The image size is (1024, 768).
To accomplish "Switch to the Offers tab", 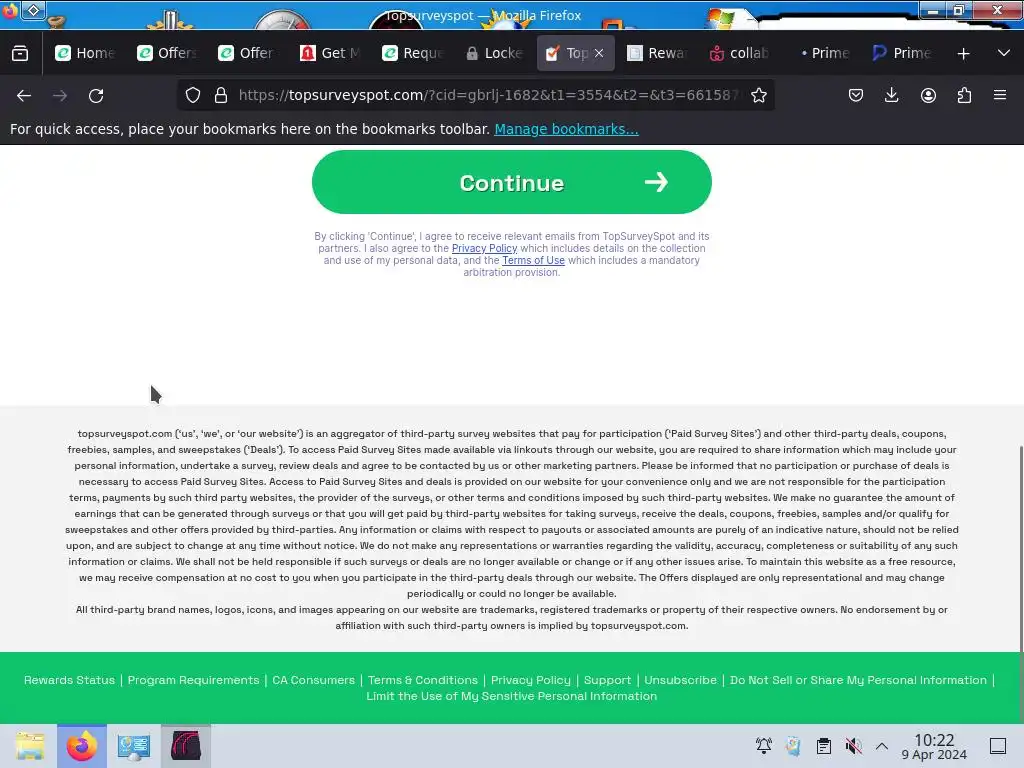I will click(x=167, y=53).
